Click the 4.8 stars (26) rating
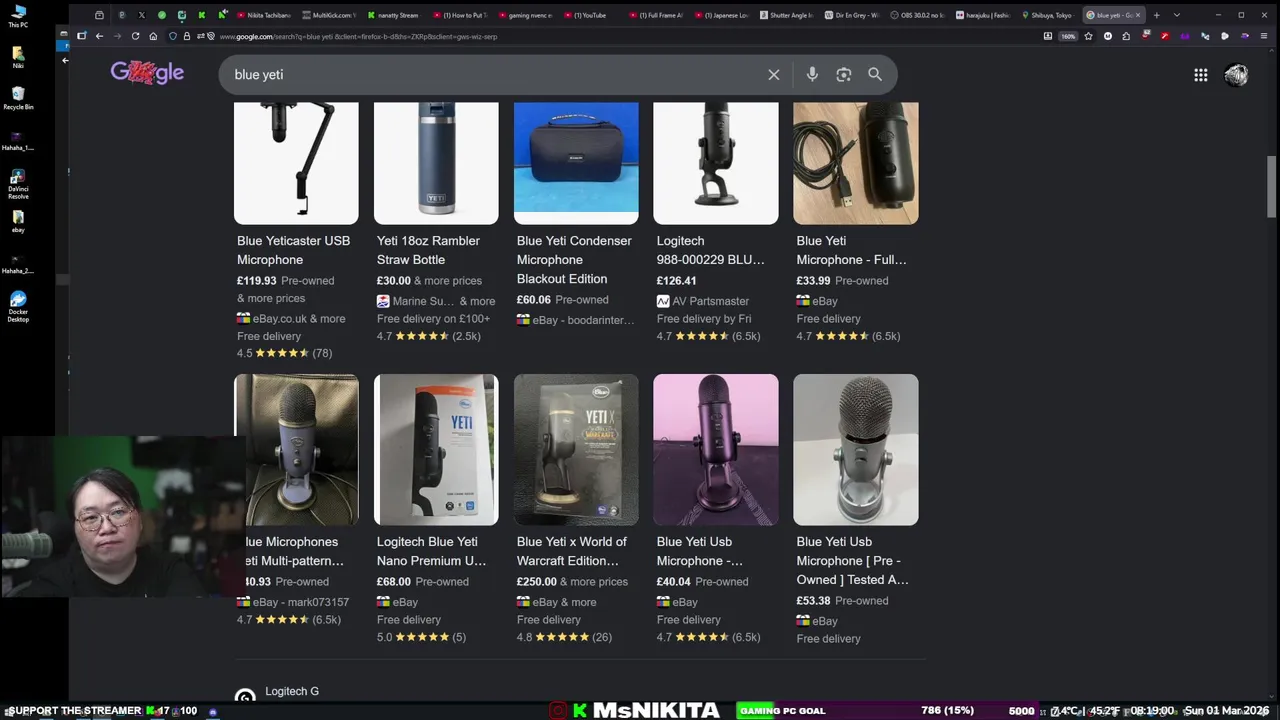Image resolution: width=1280 pixels, height=720 pixels. [x=564, y=637]
